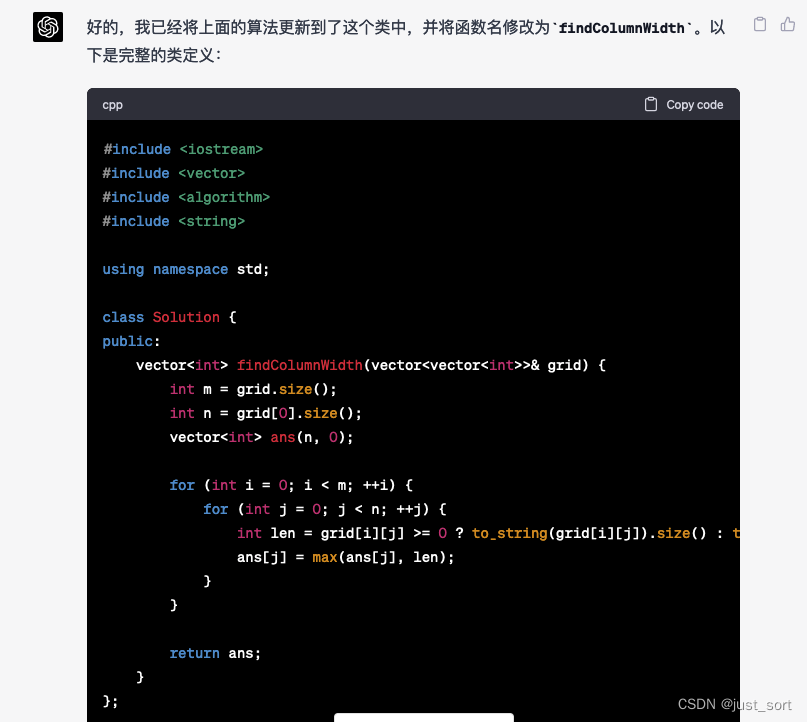
Task: Give a thumbs up to the response
Action: [x=786, y=24]
